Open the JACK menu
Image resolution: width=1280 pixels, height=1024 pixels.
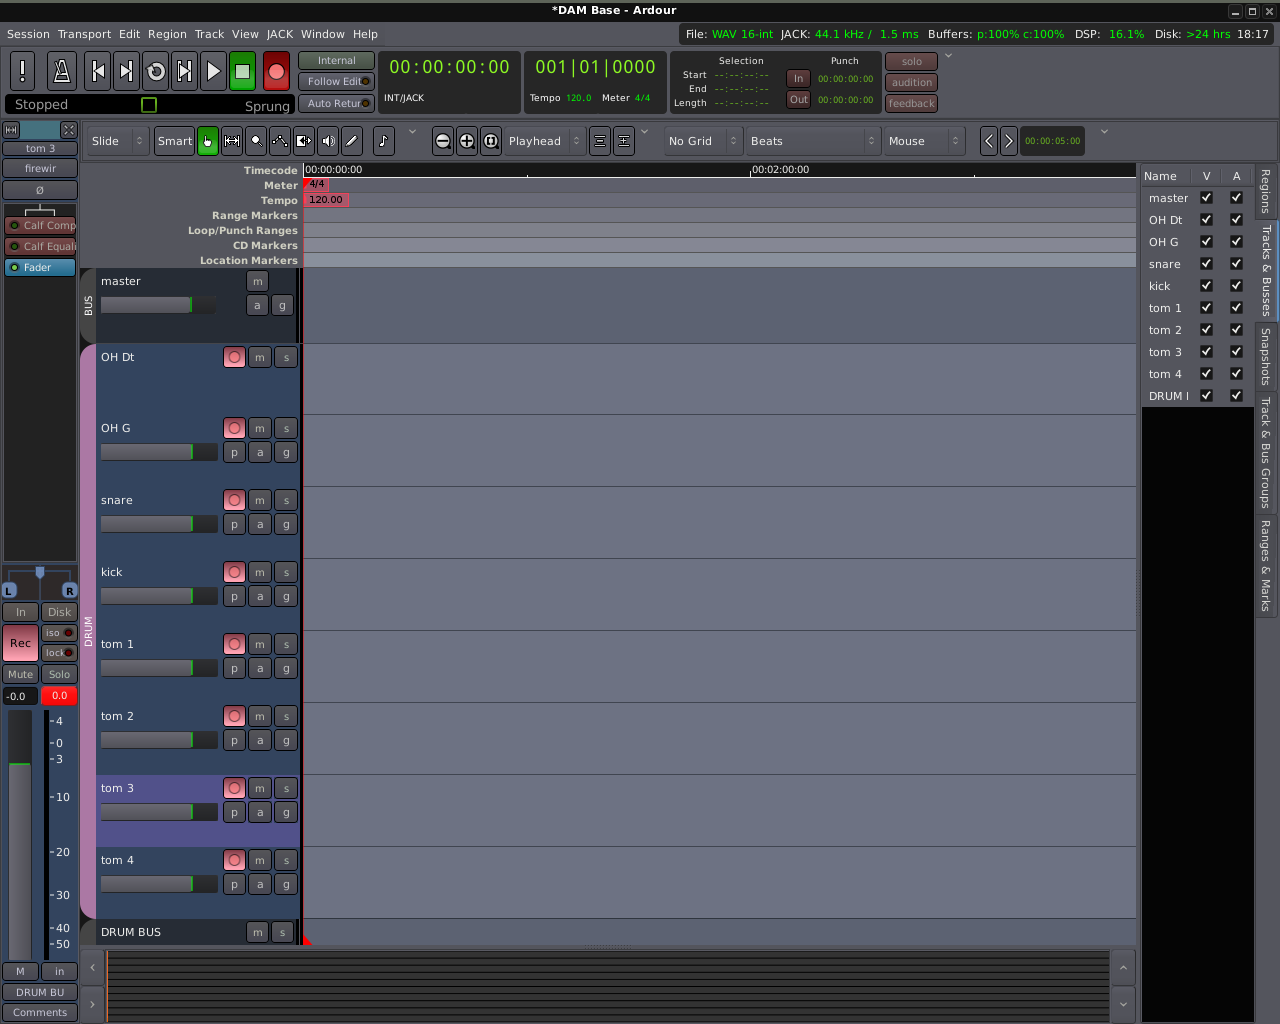(280, 34)
